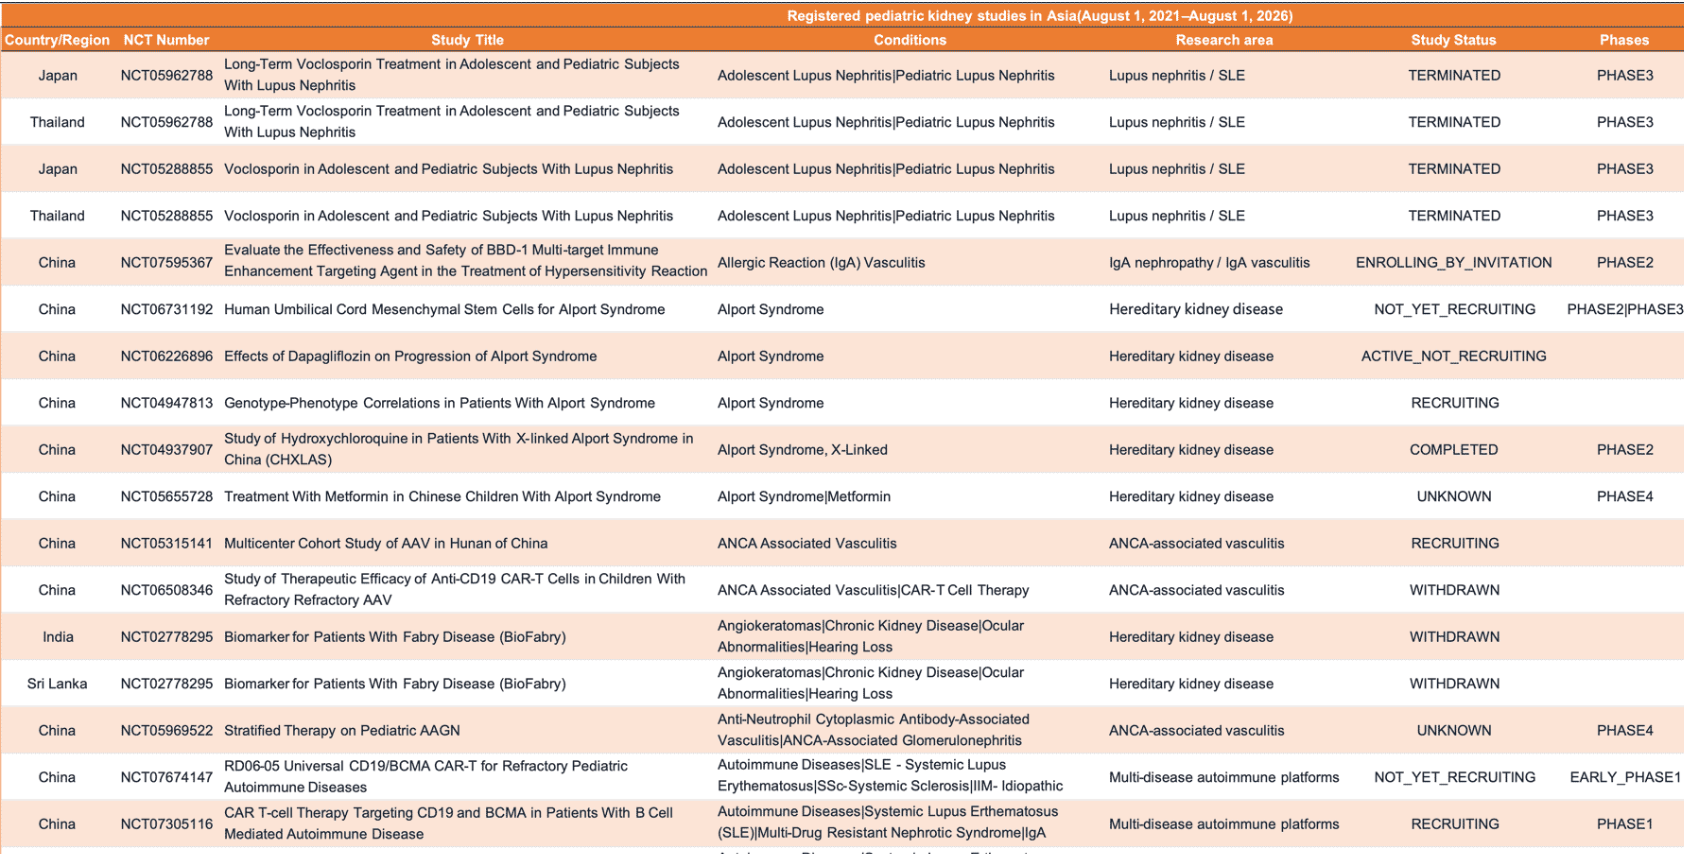1684x854 pixels.
Task: Click the Study Title column header
Action: (x=467, y=40)
